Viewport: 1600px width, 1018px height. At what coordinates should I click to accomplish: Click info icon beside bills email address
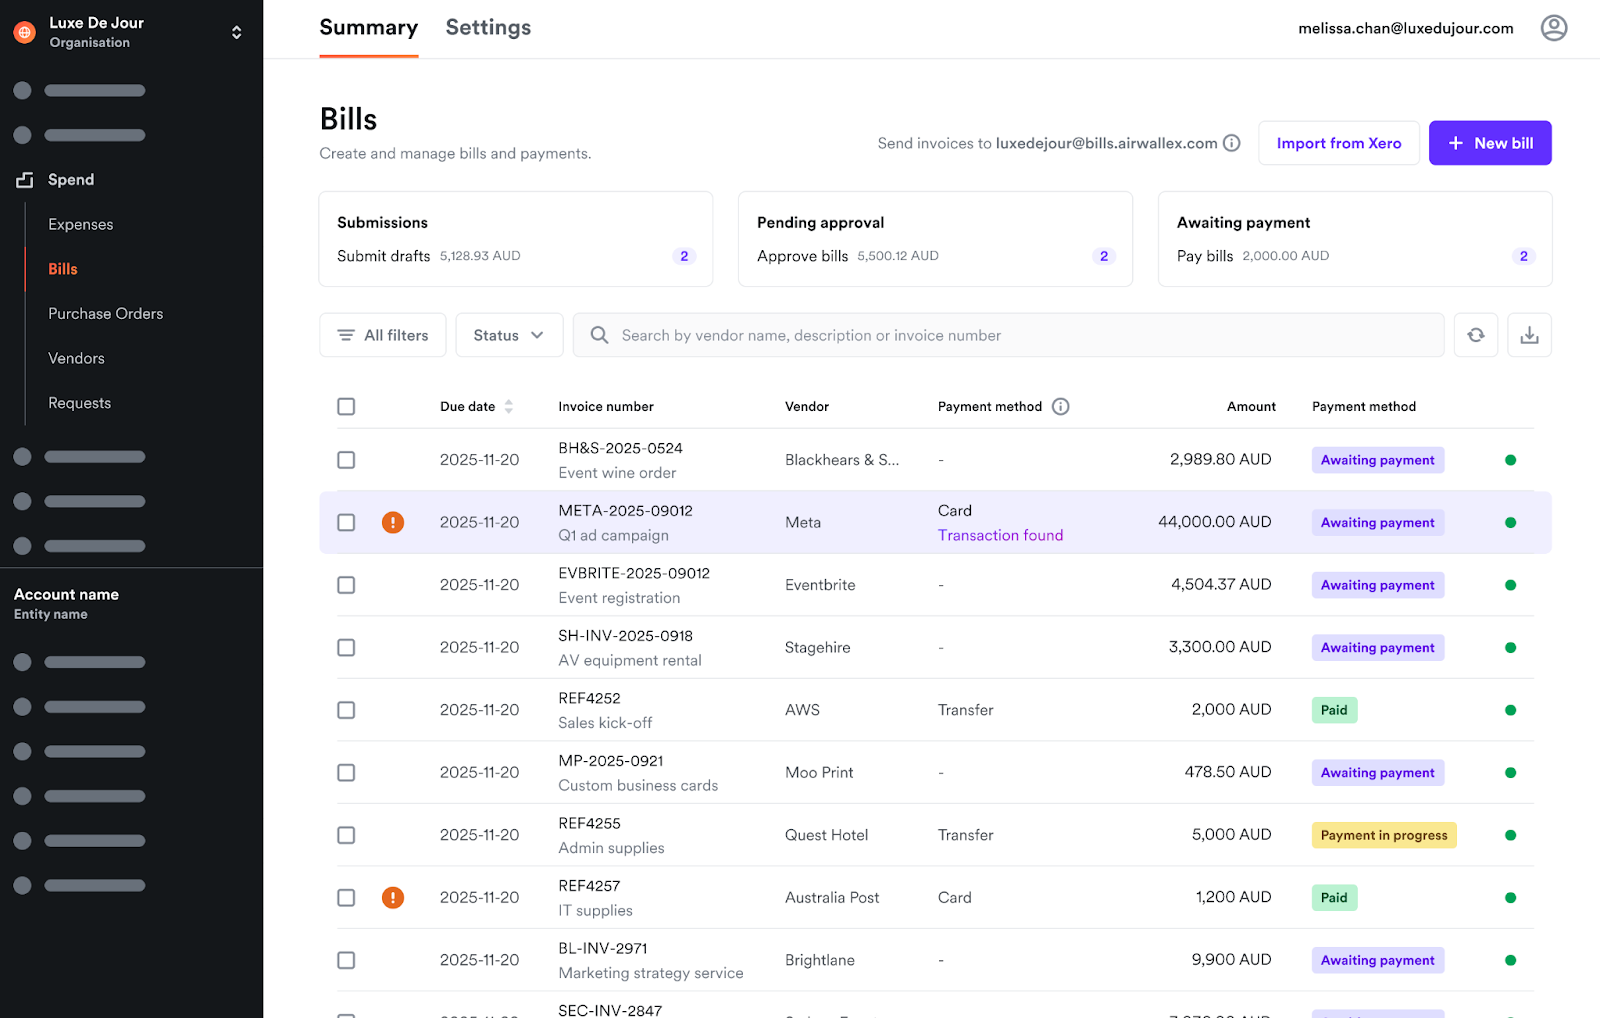coord(1232,143)
